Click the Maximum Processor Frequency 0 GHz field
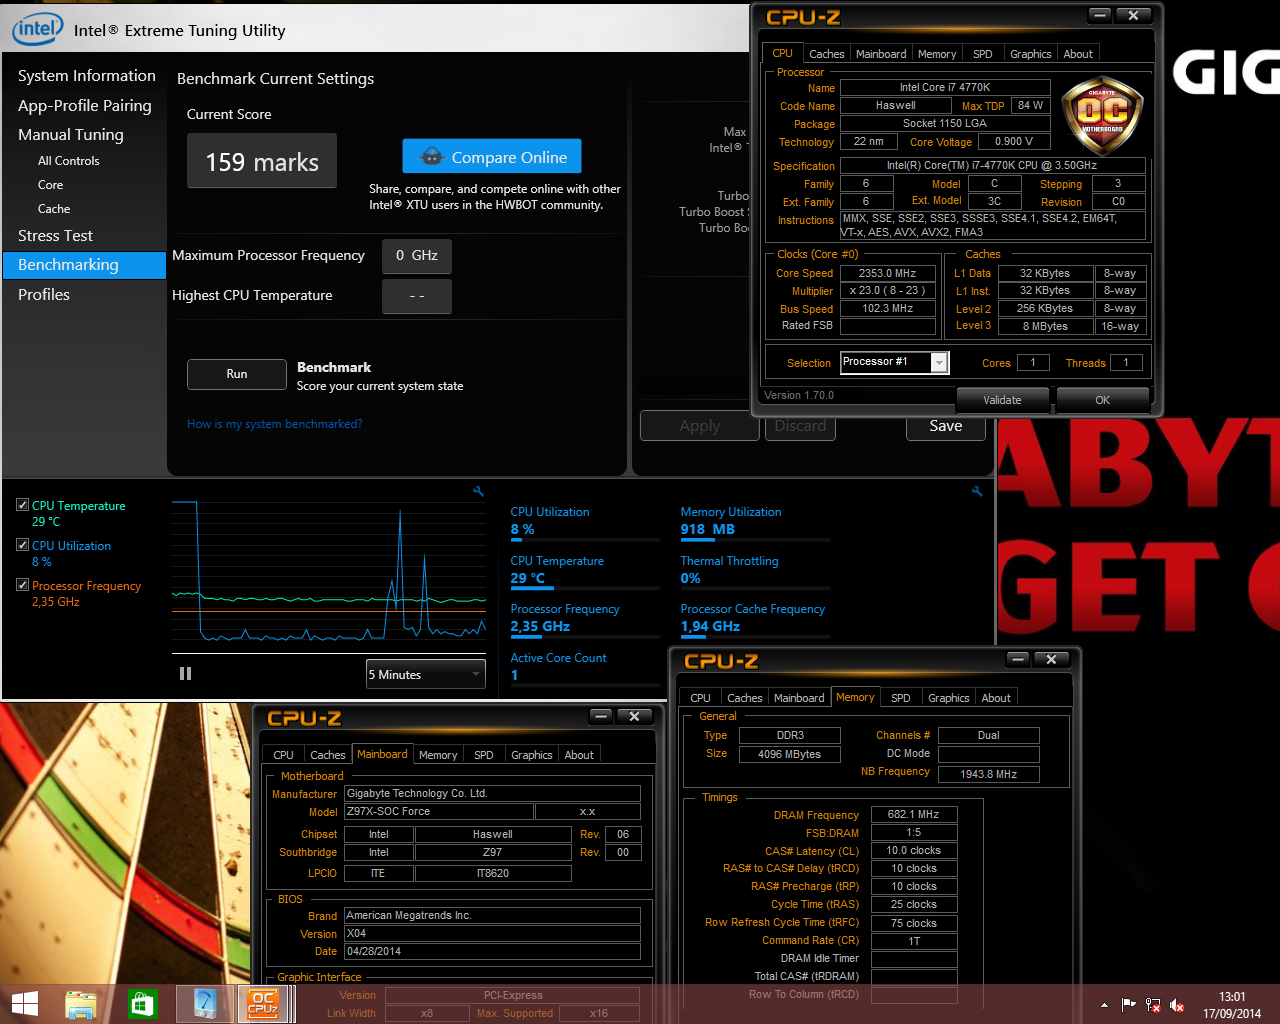The image size is (1280, 1024). tap(417, 256)
